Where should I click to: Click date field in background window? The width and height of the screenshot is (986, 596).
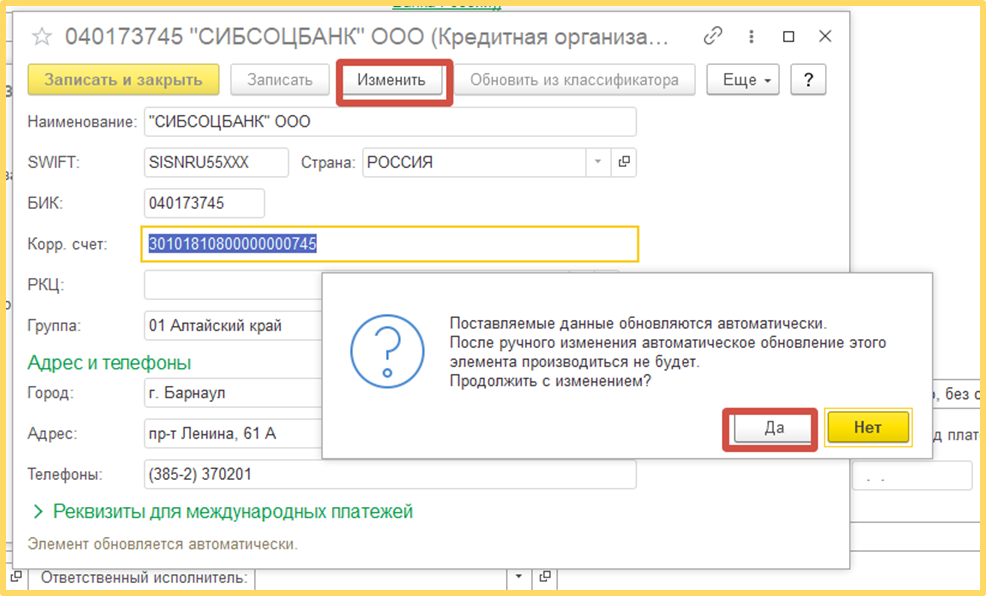pyautogui.click(x=912, y=476)
